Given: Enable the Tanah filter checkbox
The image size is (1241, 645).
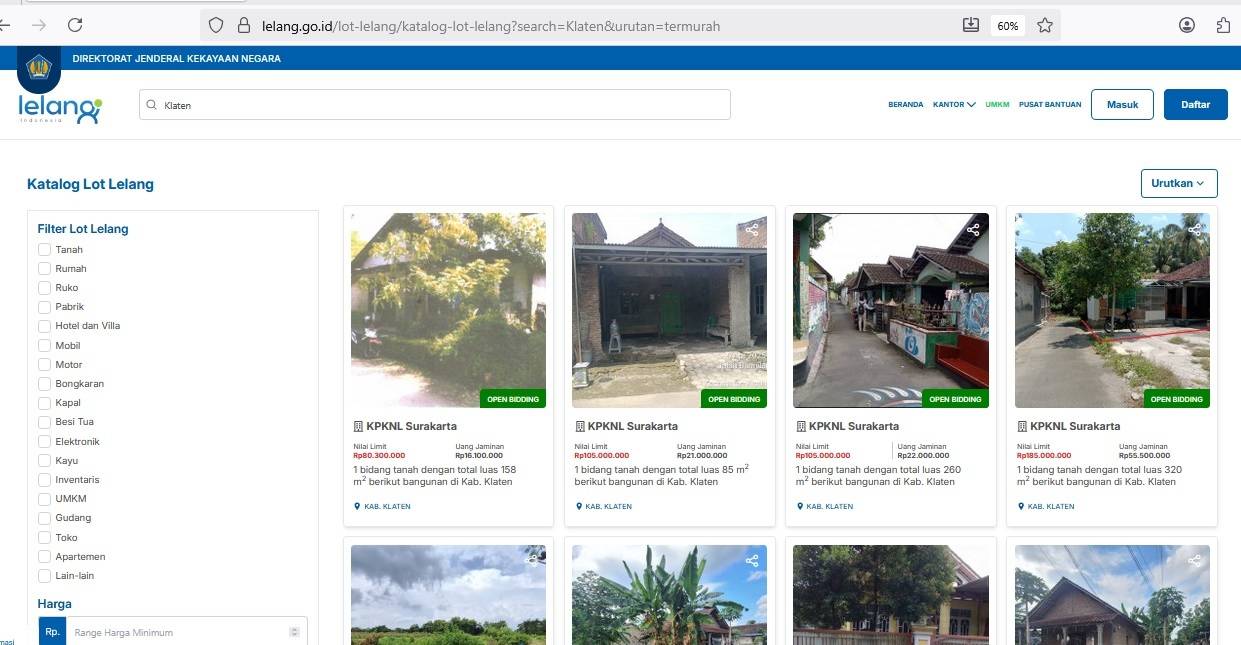Looking at the screenshot, I should tap(44, 250).
